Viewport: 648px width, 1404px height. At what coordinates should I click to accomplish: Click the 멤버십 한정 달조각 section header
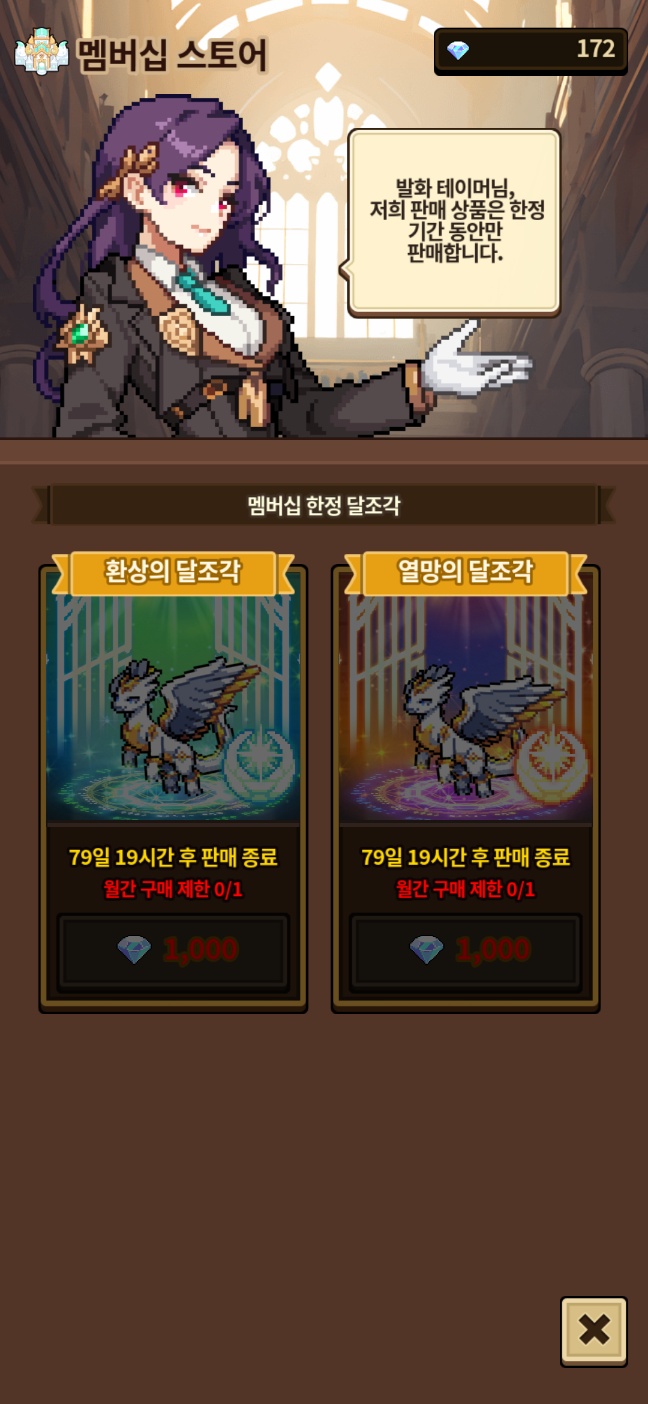(323, 505)
